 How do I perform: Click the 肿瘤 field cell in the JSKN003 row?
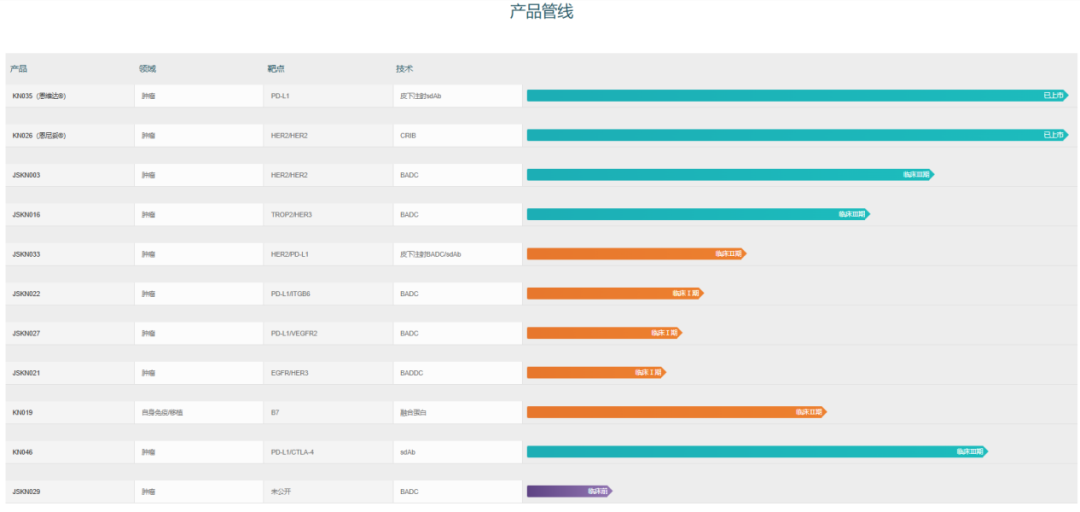tap(198, 175)
